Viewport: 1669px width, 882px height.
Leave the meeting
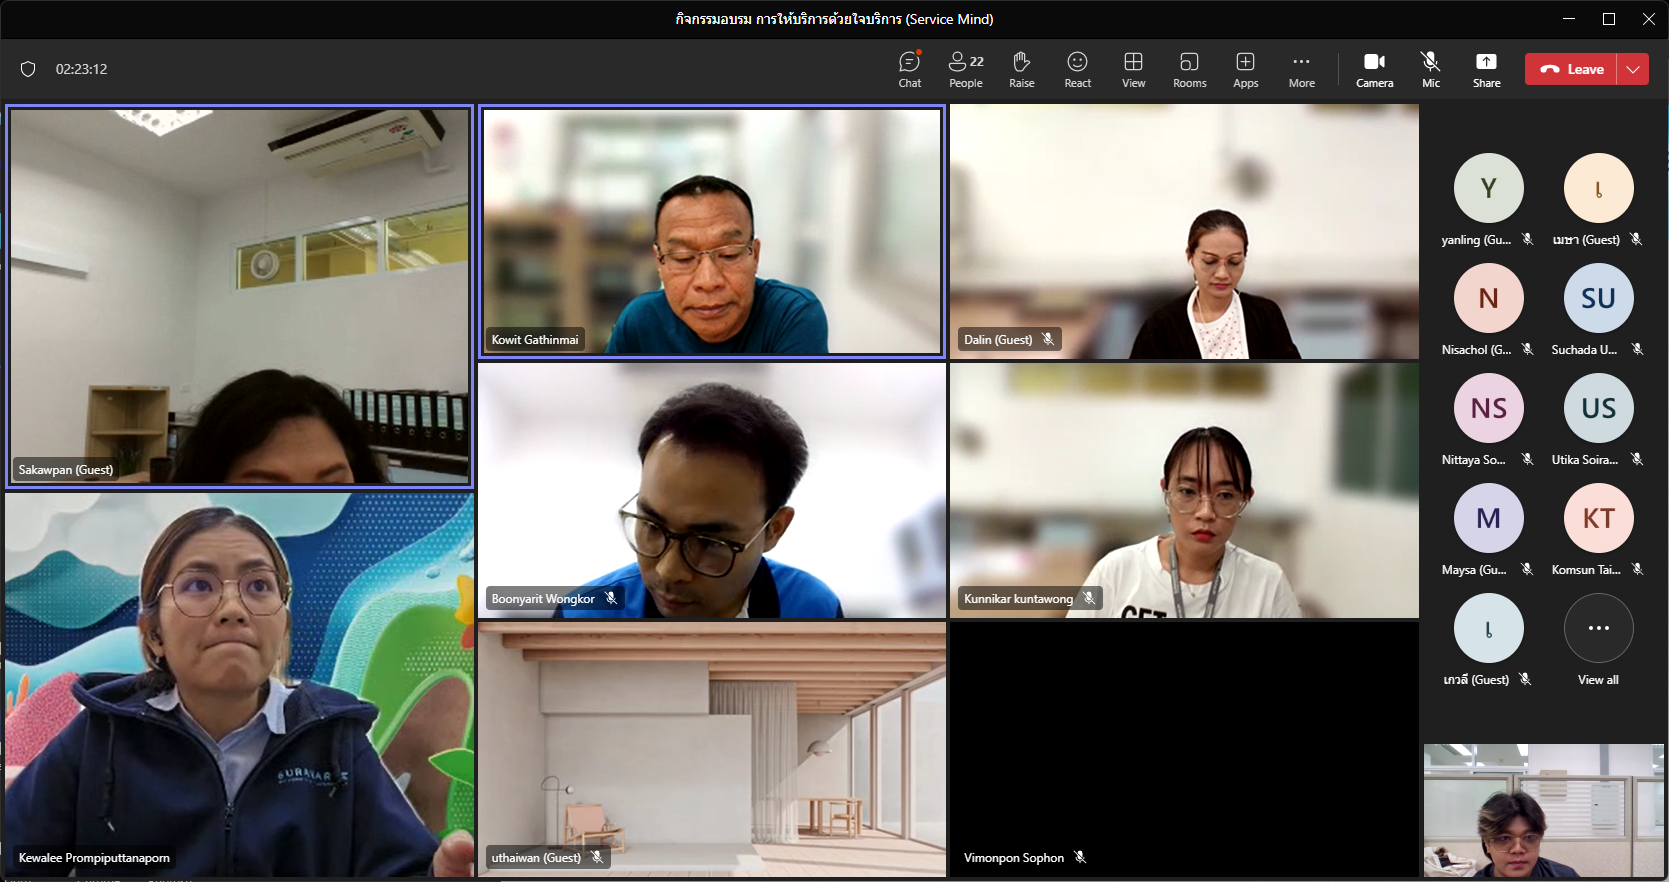(x=1571, y=69)
